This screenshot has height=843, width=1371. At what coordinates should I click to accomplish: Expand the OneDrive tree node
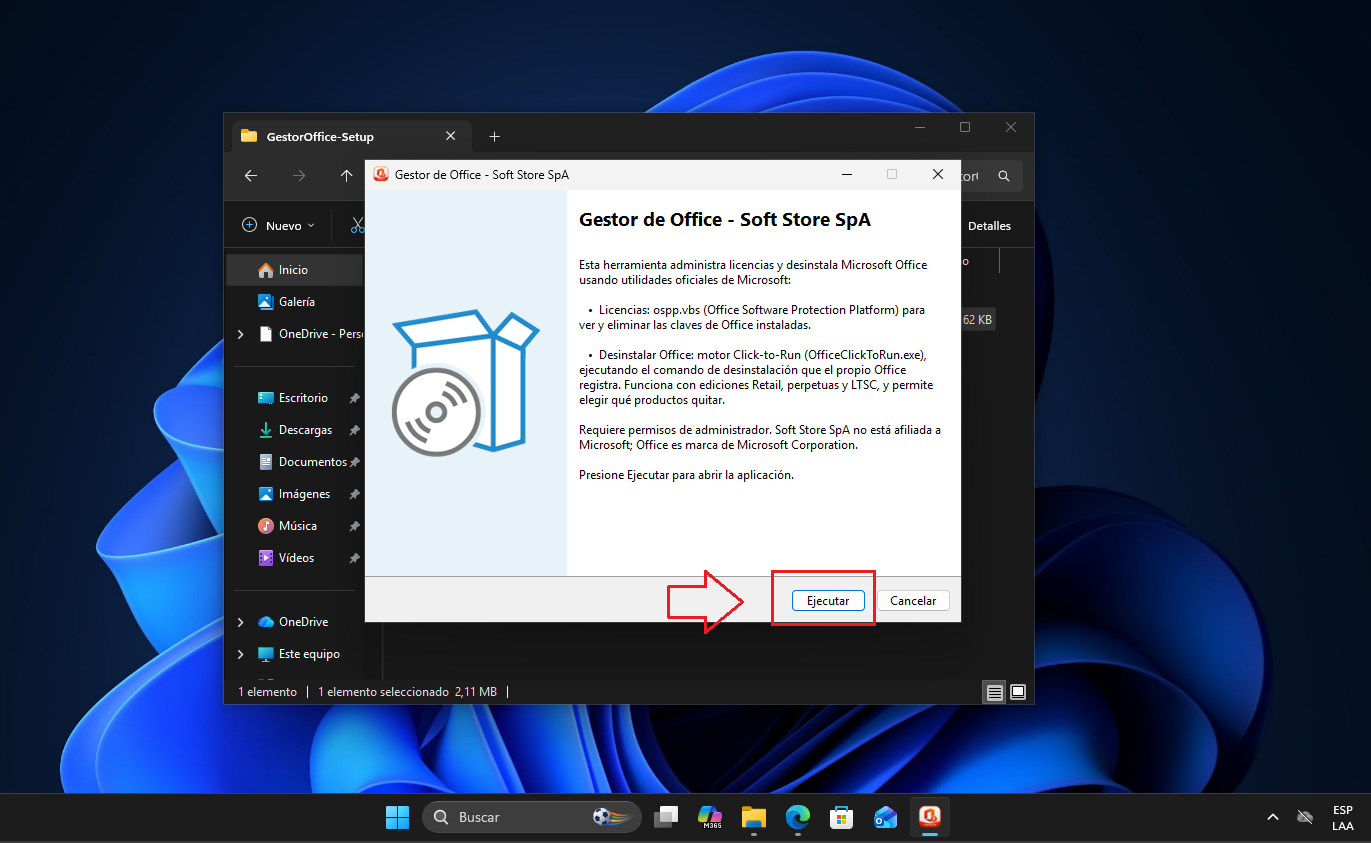240,622
